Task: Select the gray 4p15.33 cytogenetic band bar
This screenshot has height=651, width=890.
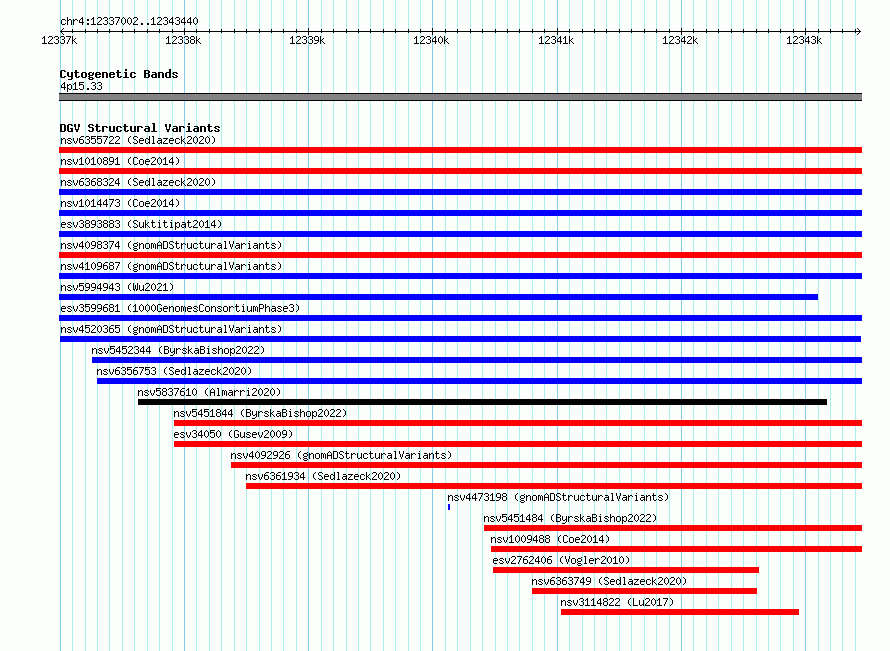Action: pyautogui.click(x=460, y=97)
